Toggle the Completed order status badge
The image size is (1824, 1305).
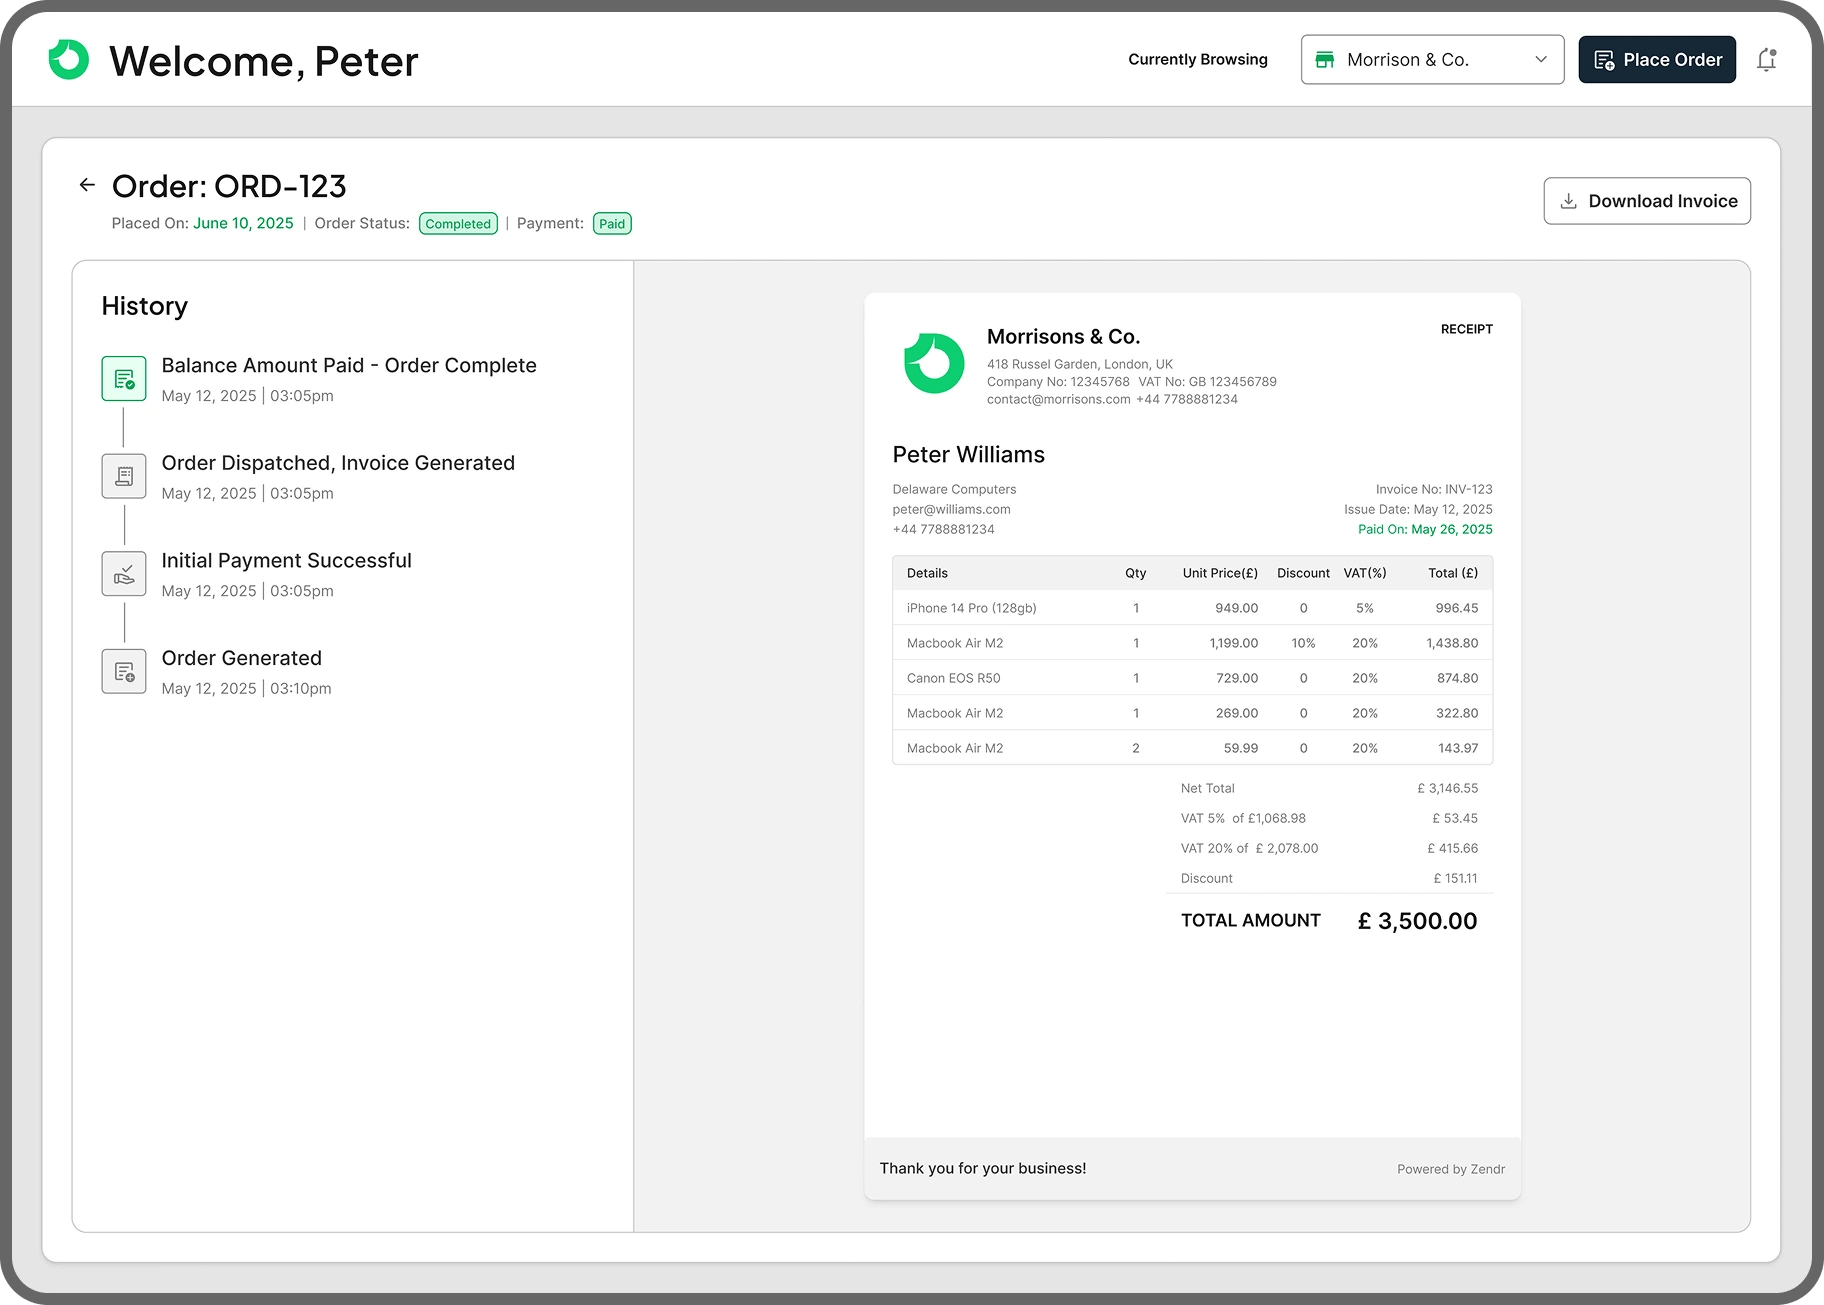(x=458, y=223)
